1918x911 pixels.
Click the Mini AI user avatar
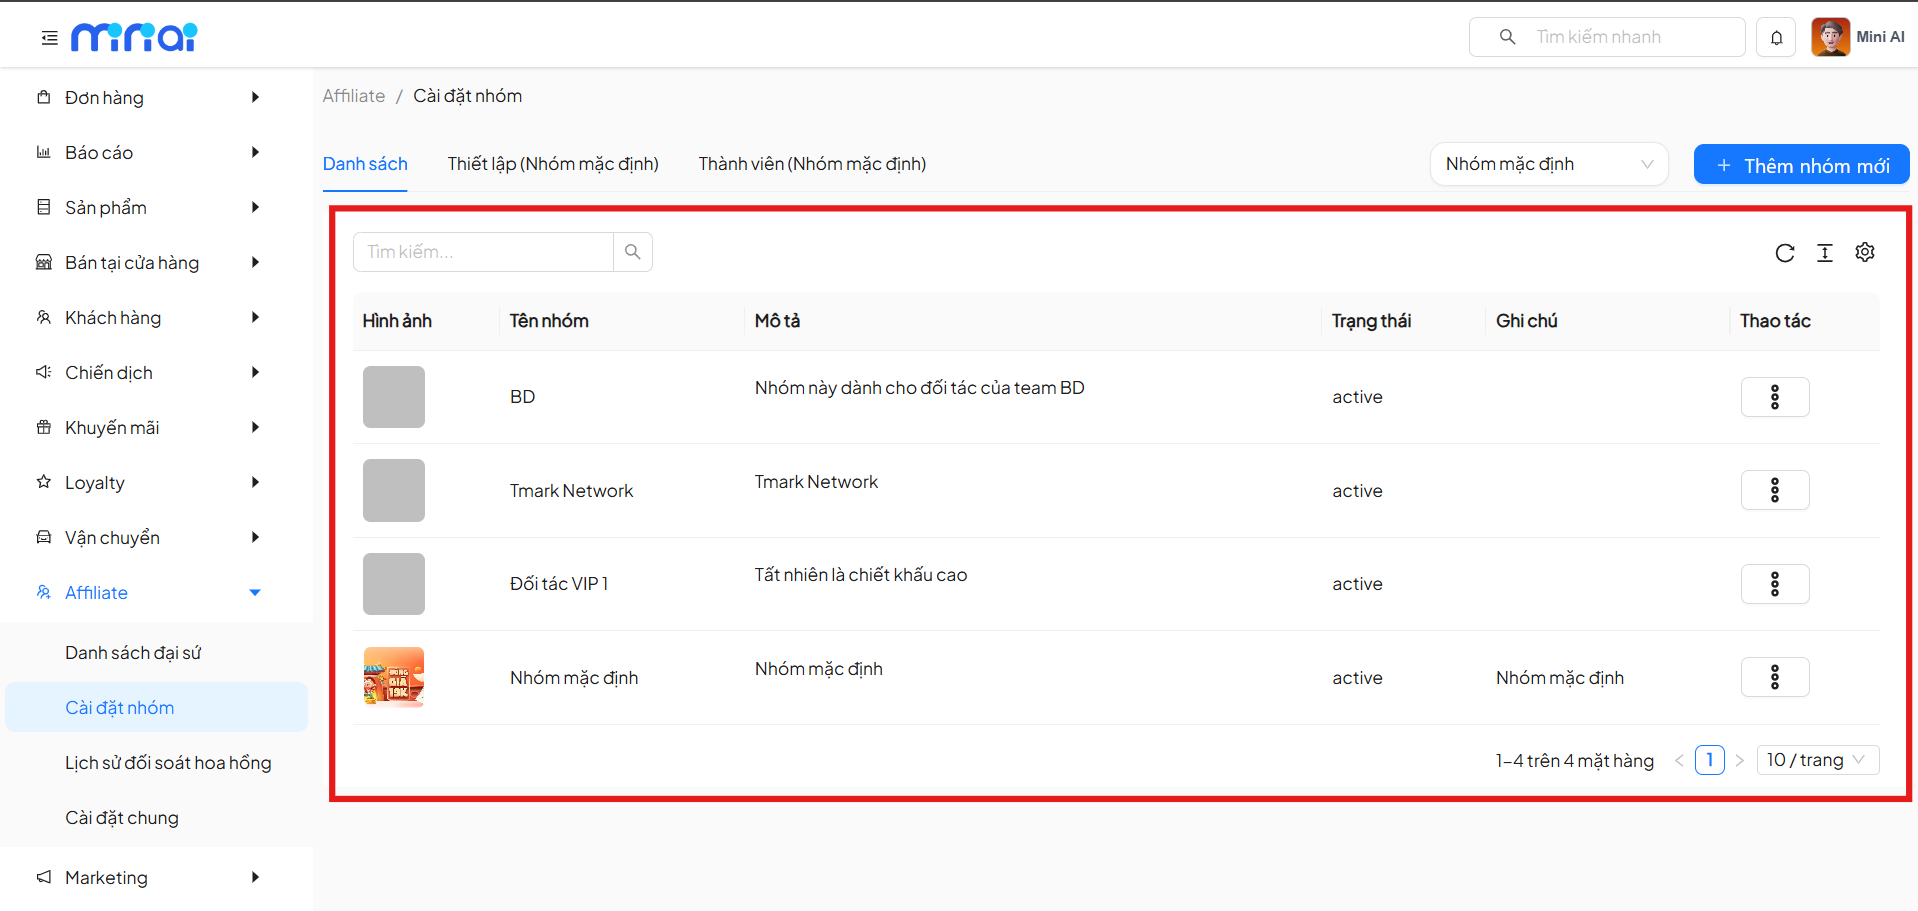[1830, 37]
